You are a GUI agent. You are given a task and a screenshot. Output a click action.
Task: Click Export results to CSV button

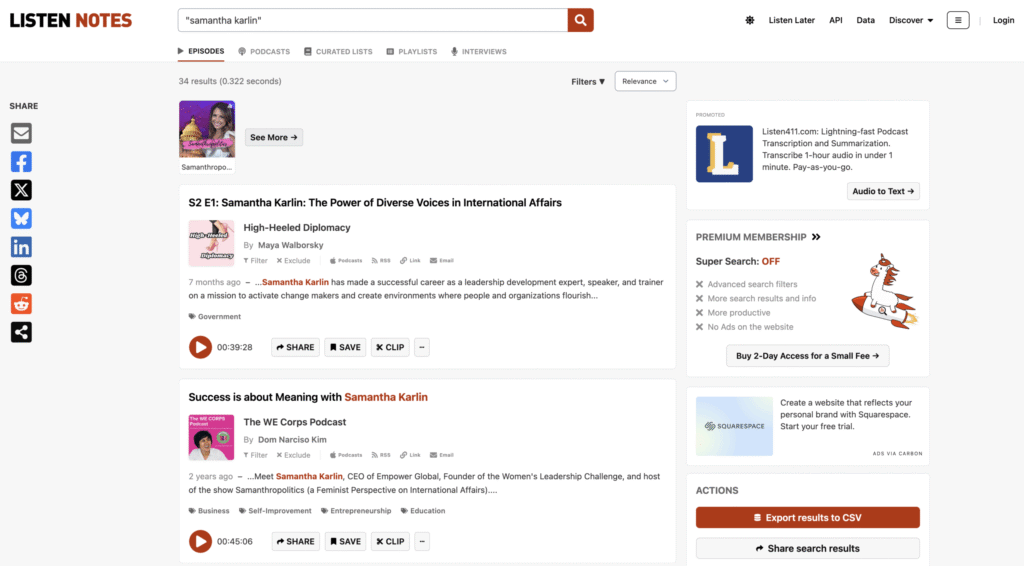click(807, 518)
